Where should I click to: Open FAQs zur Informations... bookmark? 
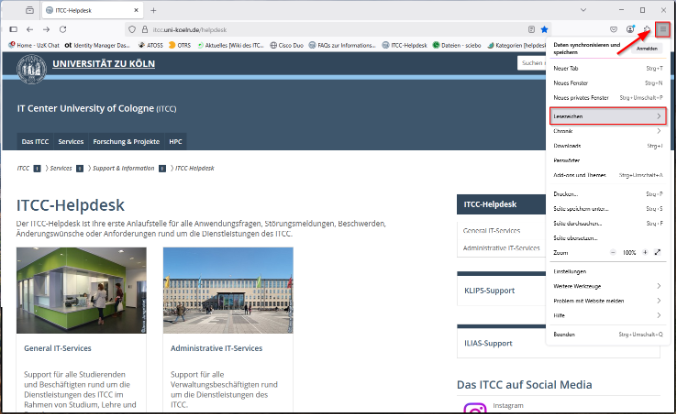click(x=342, y=45)
